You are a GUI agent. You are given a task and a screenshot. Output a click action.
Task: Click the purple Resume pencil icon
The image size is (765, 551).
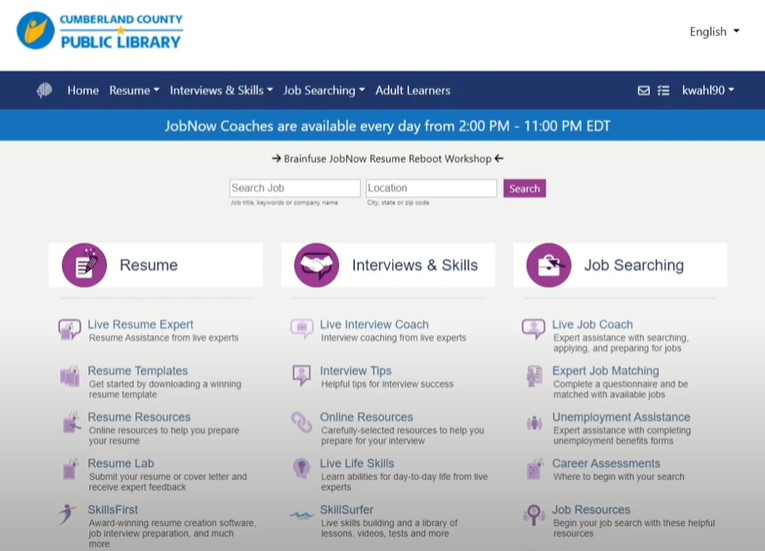(x=84, y=265)
